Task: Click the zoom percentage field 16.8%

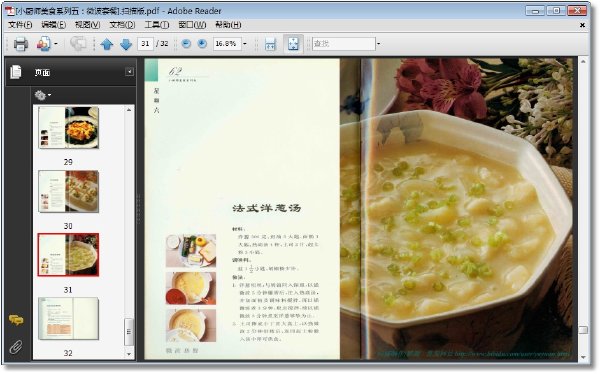Action: [x=227, y=44]
